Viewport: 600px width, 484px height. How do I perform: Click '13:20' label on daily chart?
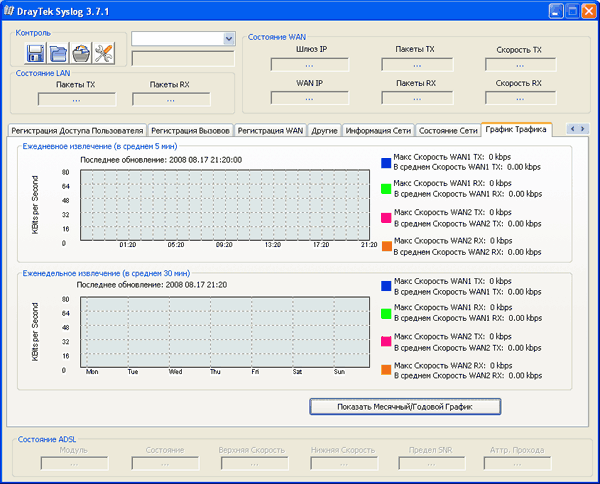pyautogui.click(x=272, y=244)
